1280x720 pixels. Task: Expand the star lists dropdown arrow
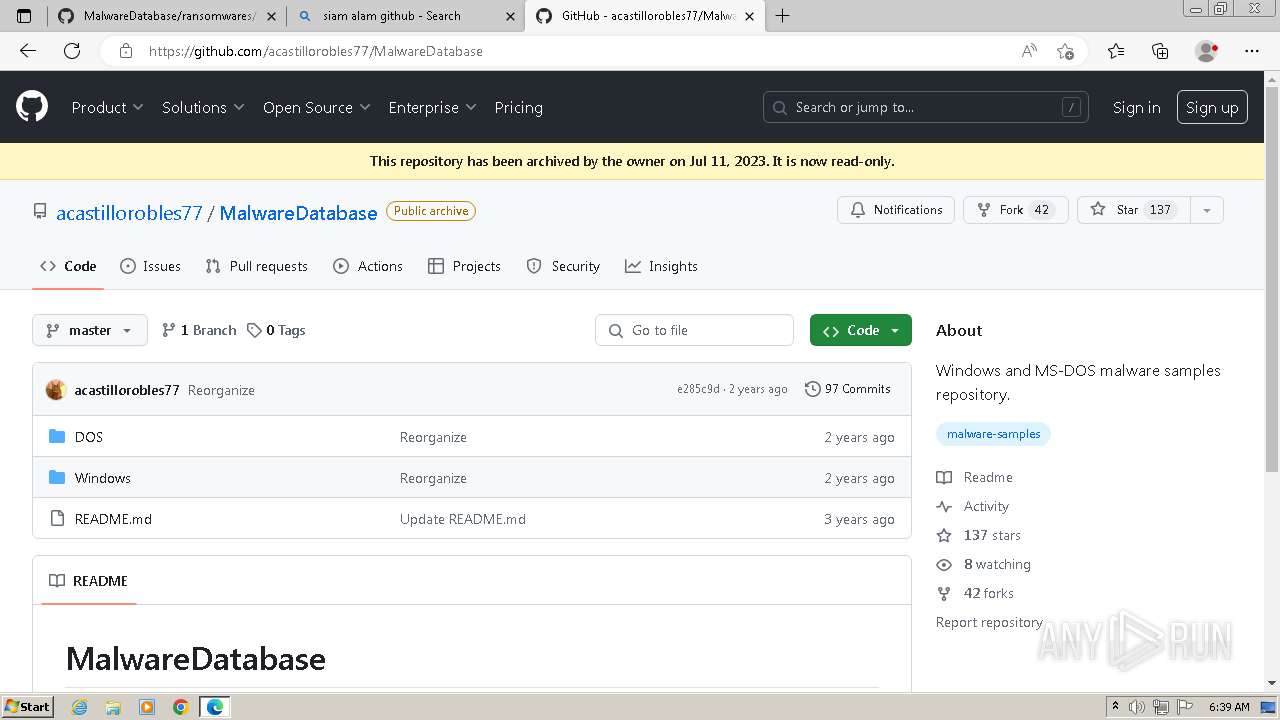(1207, 210)
